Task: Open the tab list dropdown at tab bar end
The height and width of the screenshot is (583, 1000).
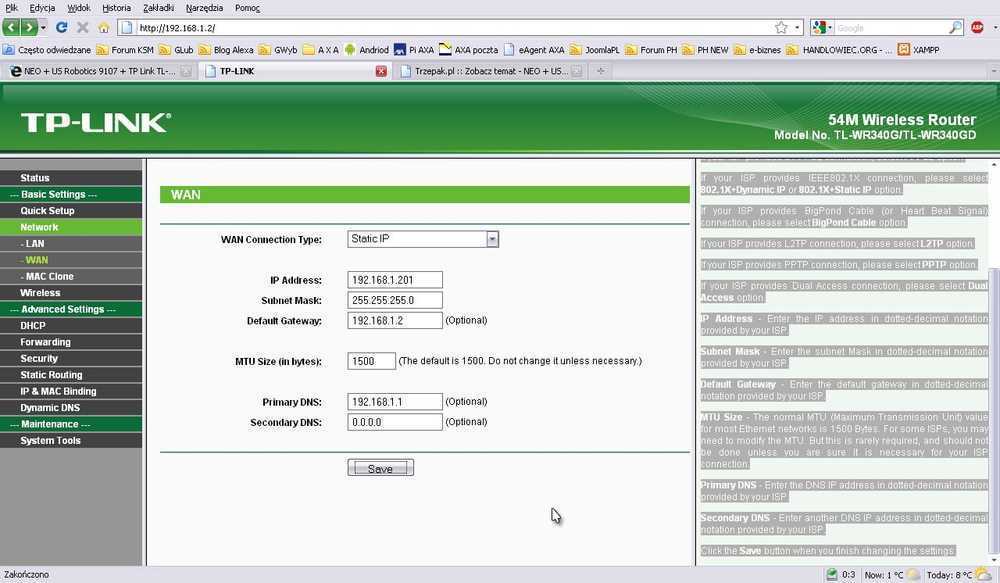Action: (993, 71)
